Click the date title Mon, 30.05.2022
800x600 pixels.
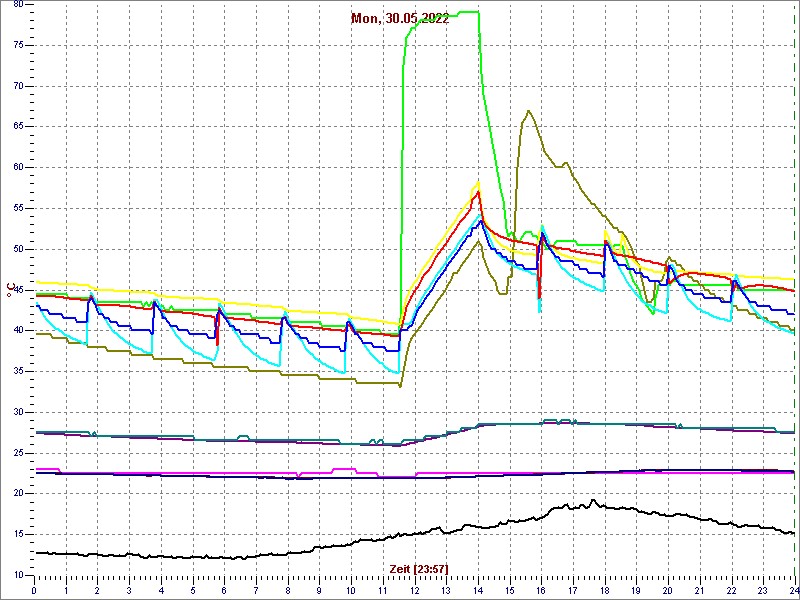pos(400,18)
